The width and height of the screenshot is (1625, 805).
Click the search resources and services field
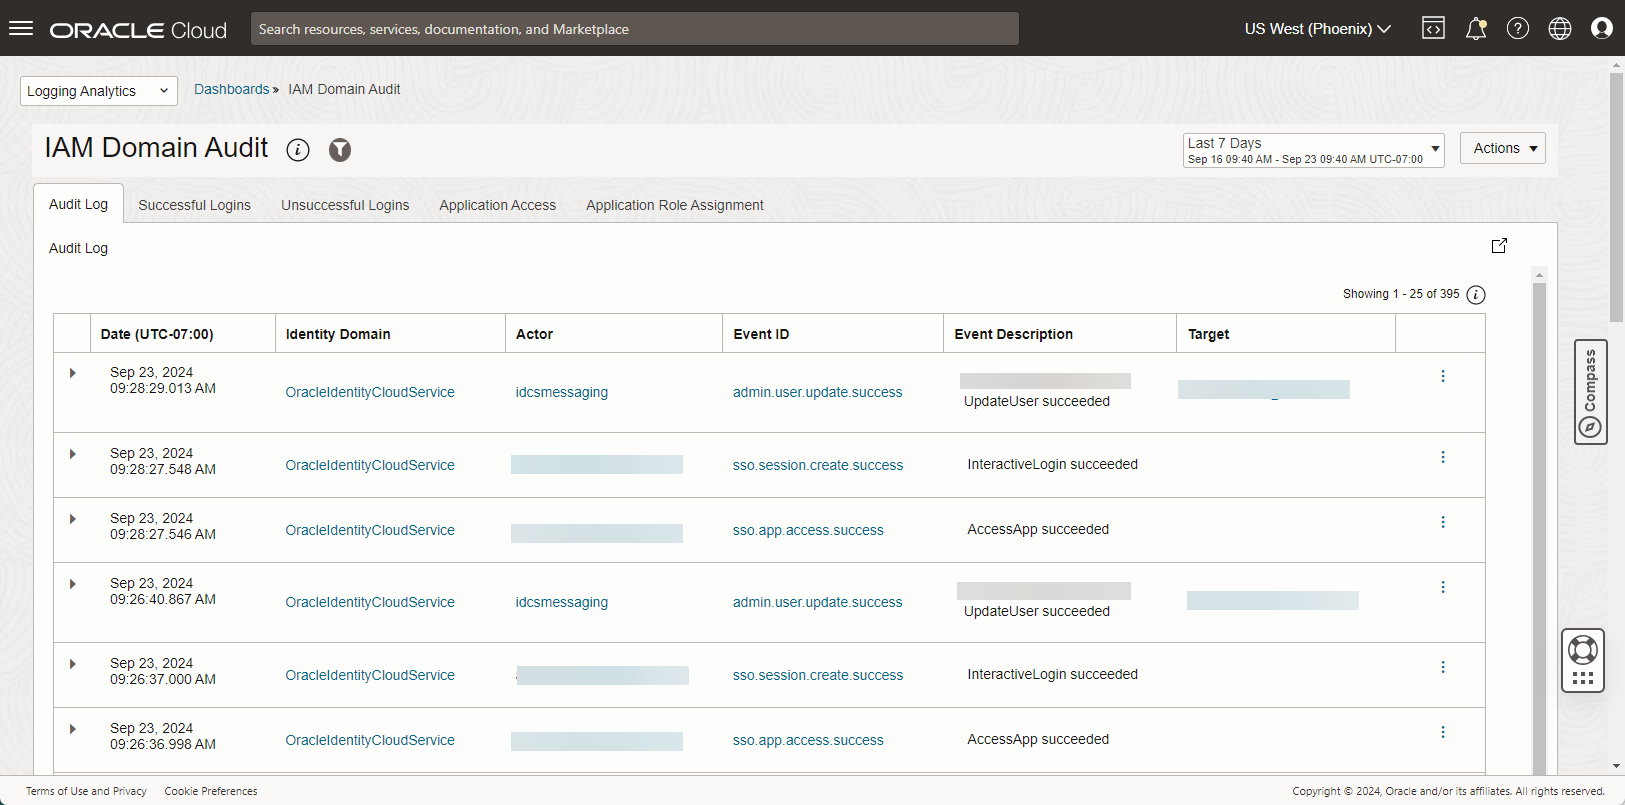tap(635, 29)
